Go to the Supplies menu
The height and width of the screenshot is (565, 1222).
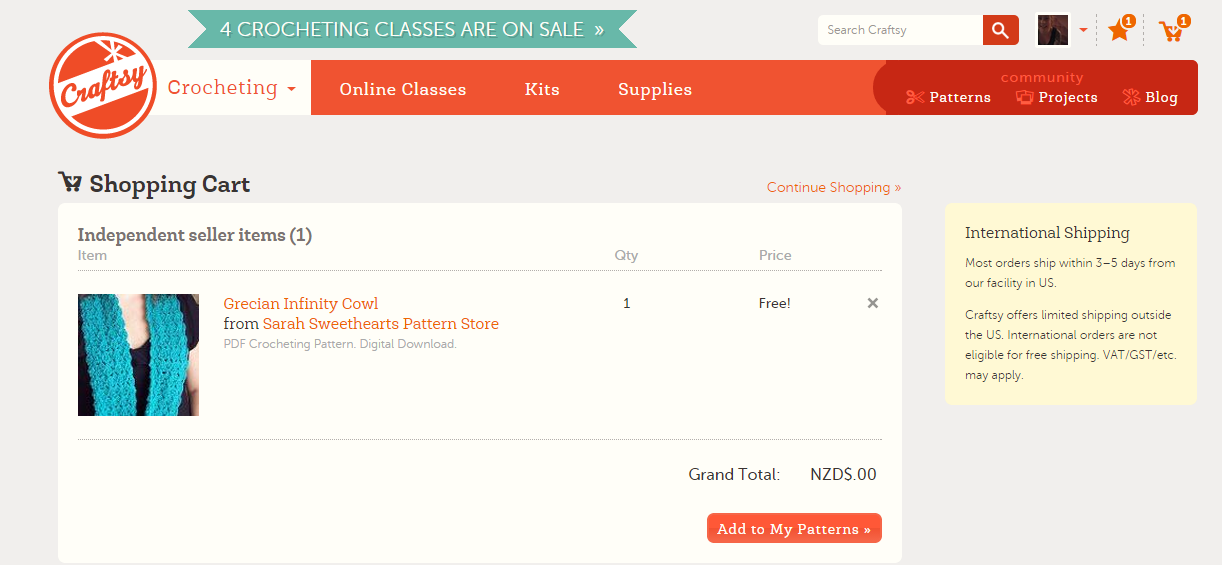pyautogui.click(x=655, y=89)
